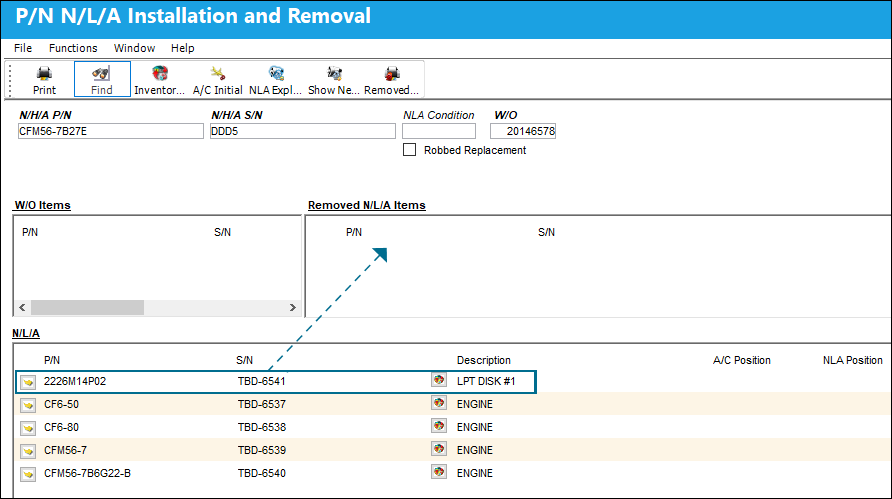Click W/O Items horizontal scrollbar thumb
This screenshot has width=892, height=499.
tap(87, 307)
